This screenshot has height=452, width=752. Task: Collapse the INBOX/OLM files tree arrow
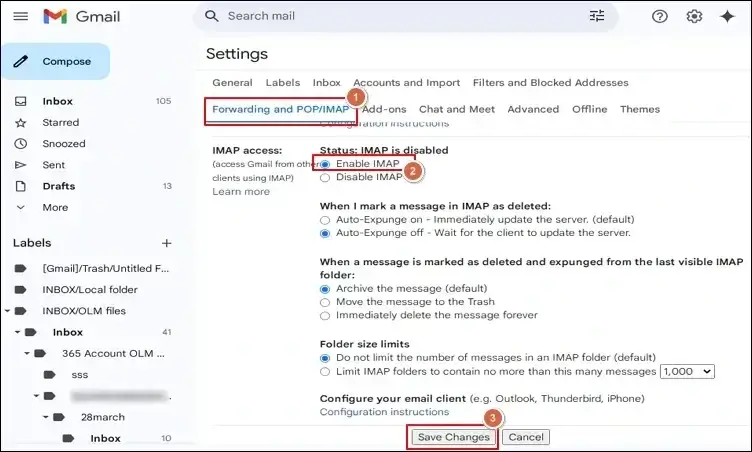[7, 311]
